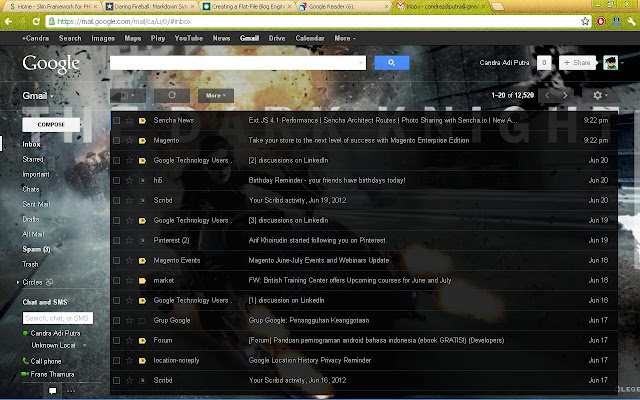Image resolution: width=640 pixels, height=400 pixels.
Task: Check the location-noreply email checkbox
Action: pos(117,360)
